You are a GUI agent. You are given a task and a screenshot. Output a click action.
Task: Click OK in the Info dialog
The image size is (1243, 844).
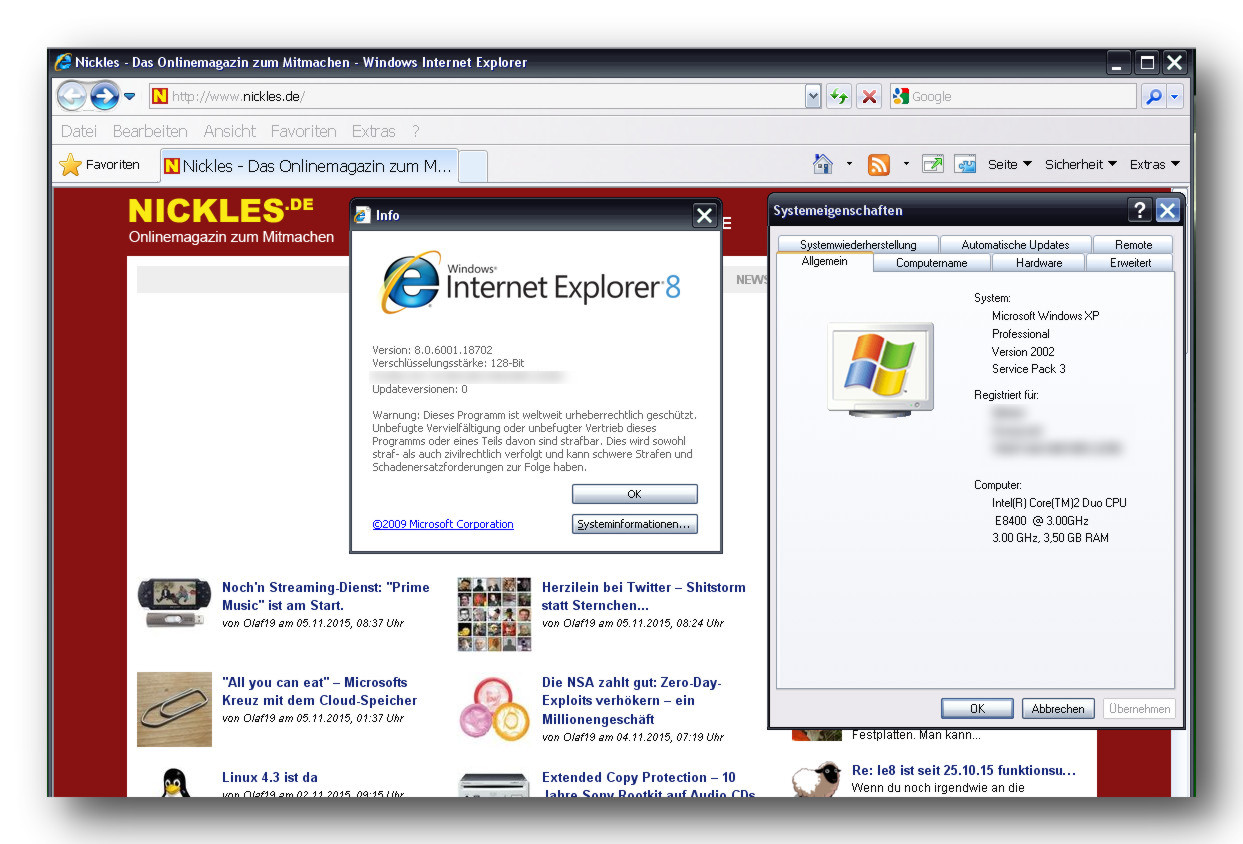coord(634,494)
